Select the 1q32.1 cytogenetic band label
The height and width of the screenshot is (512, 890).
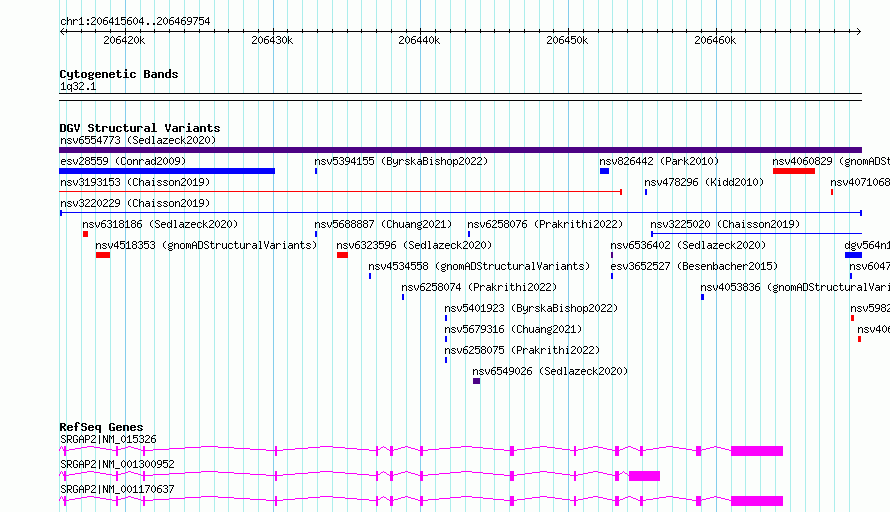pos(78,86)
